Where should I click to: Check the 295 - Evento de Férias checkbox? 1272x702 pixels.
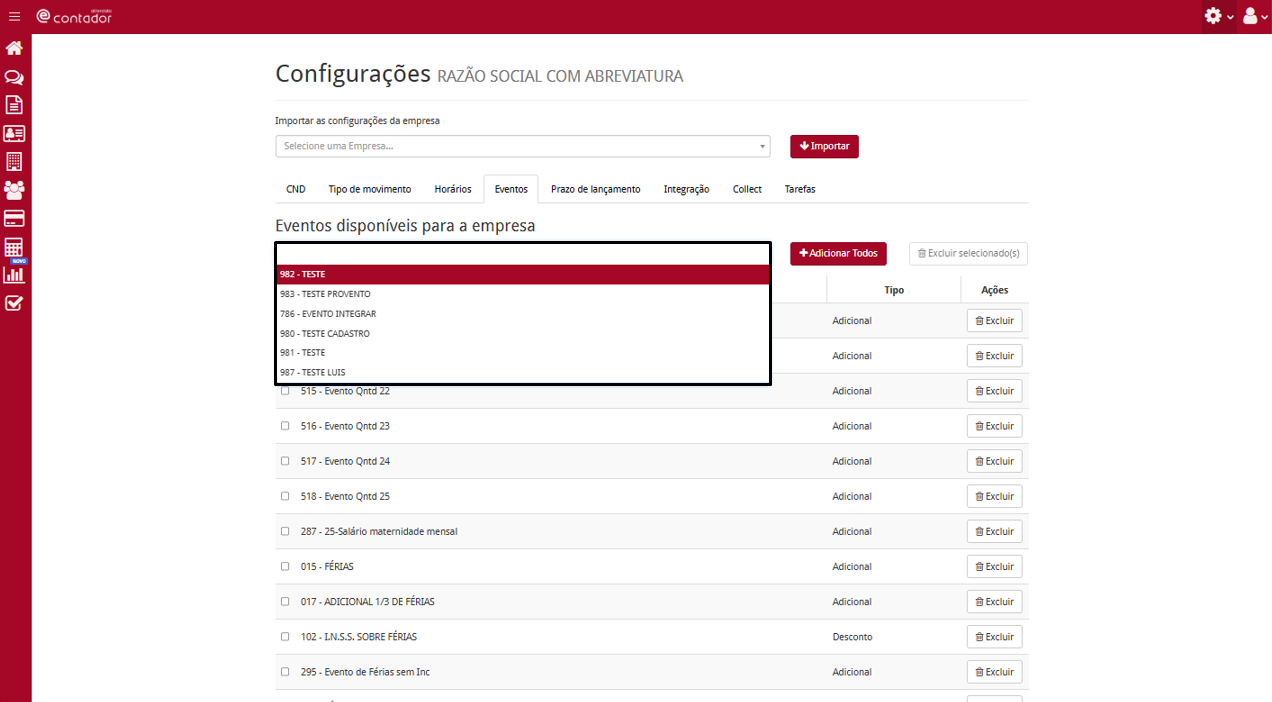(x=285, y=672)
